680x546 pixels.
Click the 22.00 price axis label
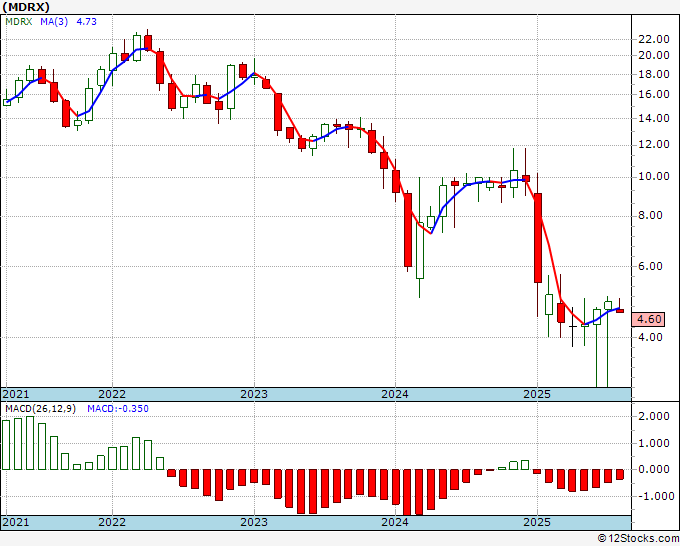tap(654, 39)
